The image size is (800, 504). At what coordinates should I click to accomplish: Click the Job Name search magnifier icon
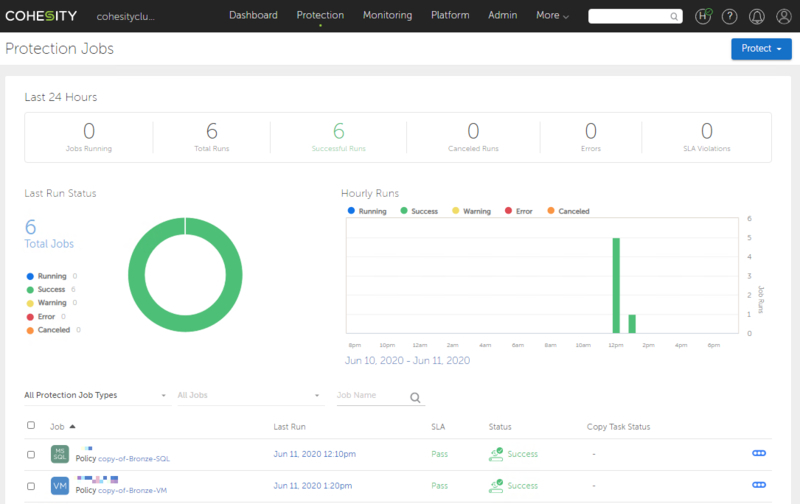point(415,397)
